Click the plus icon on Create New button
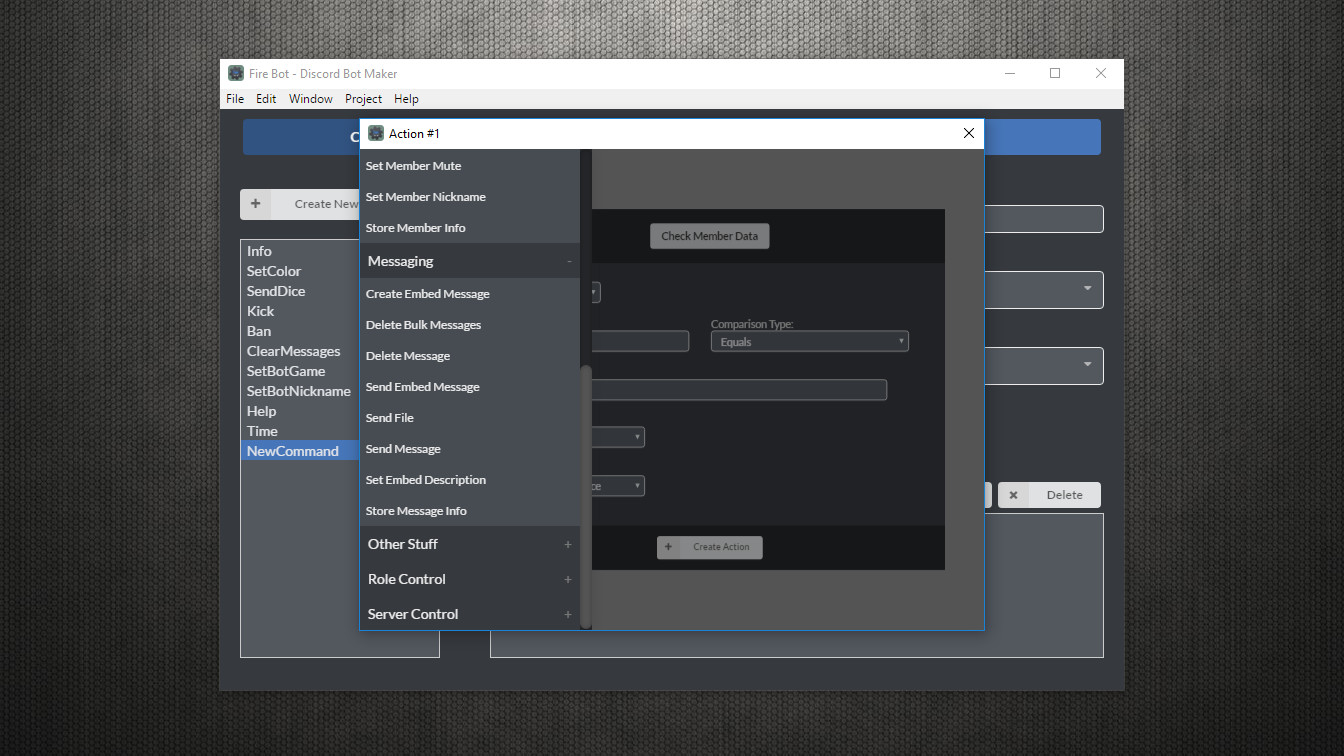 point(255,203)
